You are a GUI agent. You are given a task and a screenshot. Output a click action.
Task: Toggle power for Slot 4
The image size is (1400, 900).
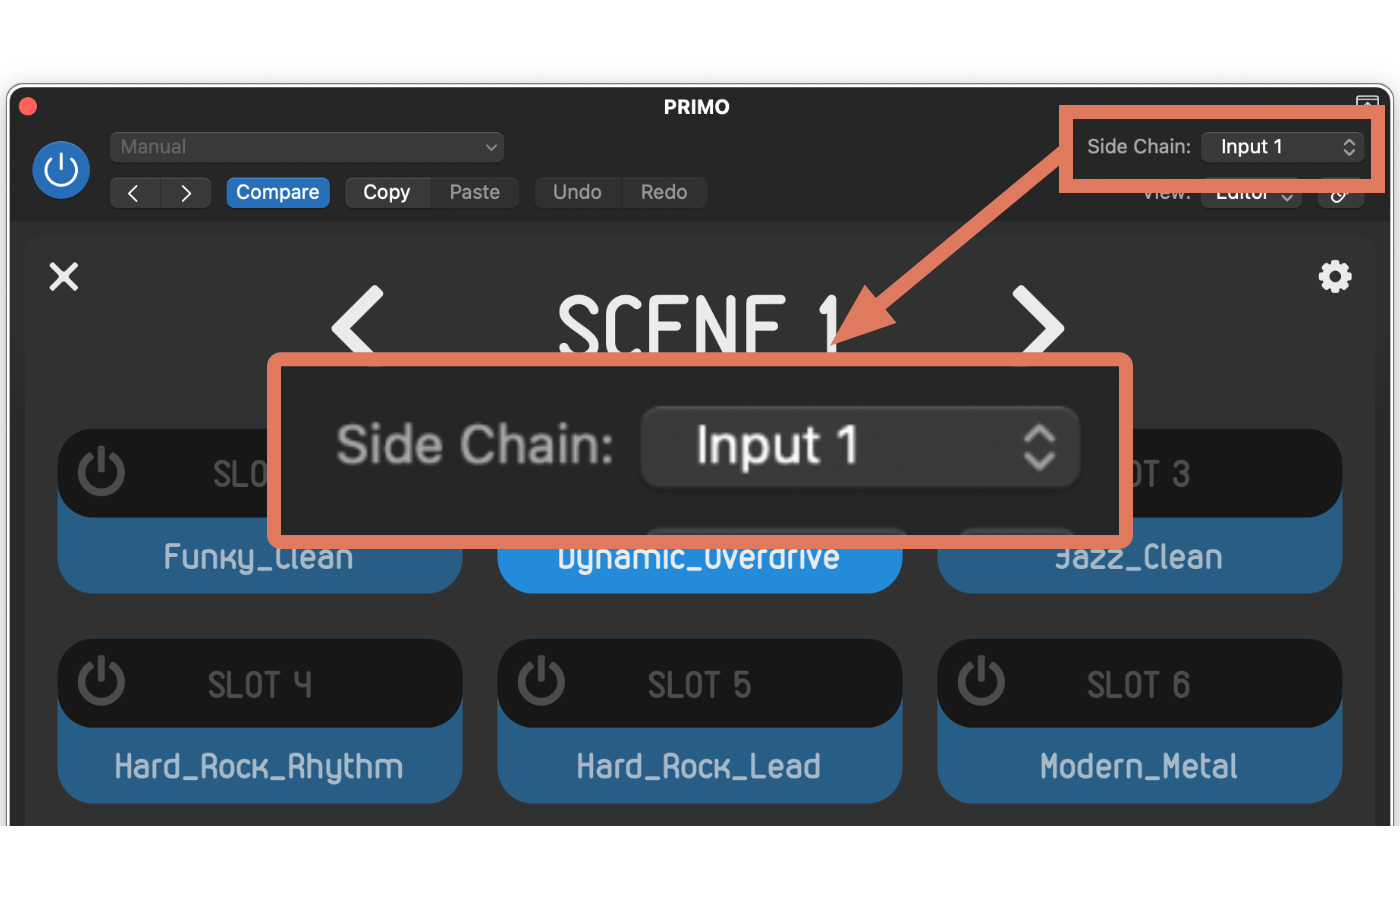tap(101, 682)
